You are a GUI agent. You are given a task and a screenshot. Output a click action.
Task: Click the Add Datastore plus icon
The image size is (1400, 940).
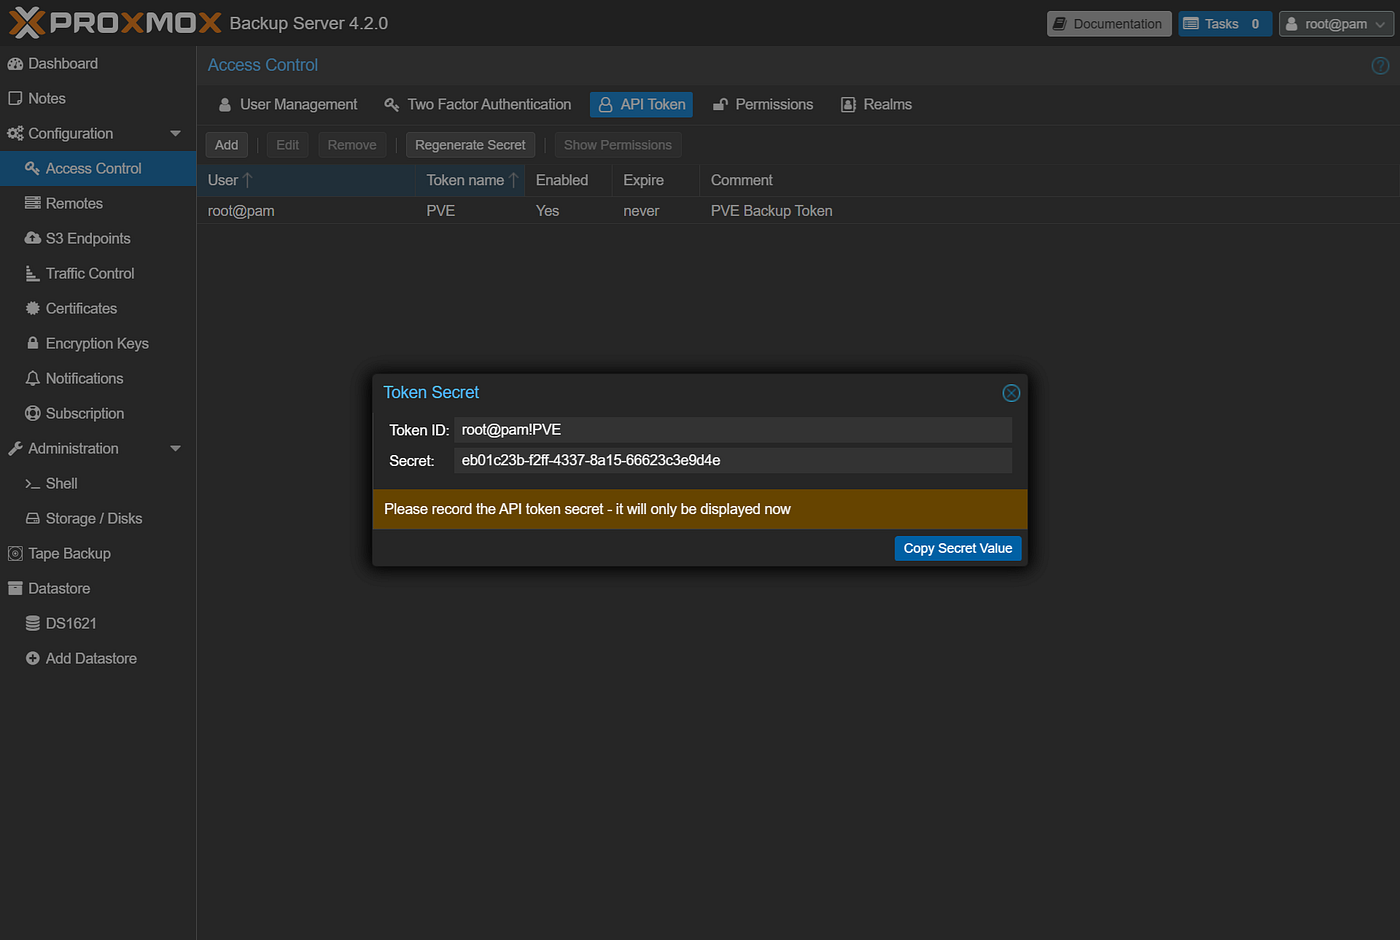pos(33,659)
